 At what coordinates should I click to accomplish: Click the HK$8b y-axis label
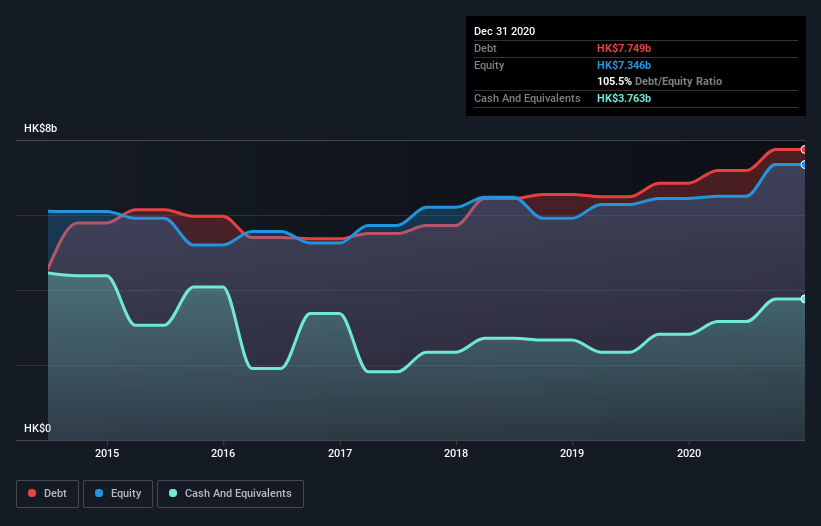click(x=40, y=128)
